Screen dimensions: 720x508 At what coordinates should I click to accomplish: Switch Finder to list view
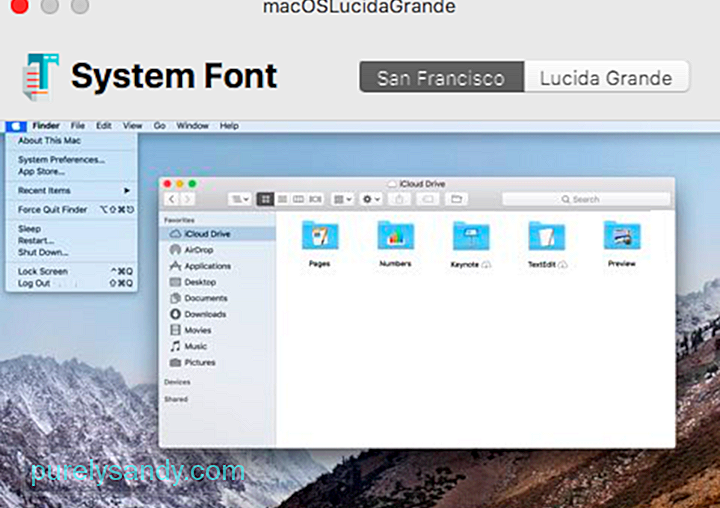282,199
